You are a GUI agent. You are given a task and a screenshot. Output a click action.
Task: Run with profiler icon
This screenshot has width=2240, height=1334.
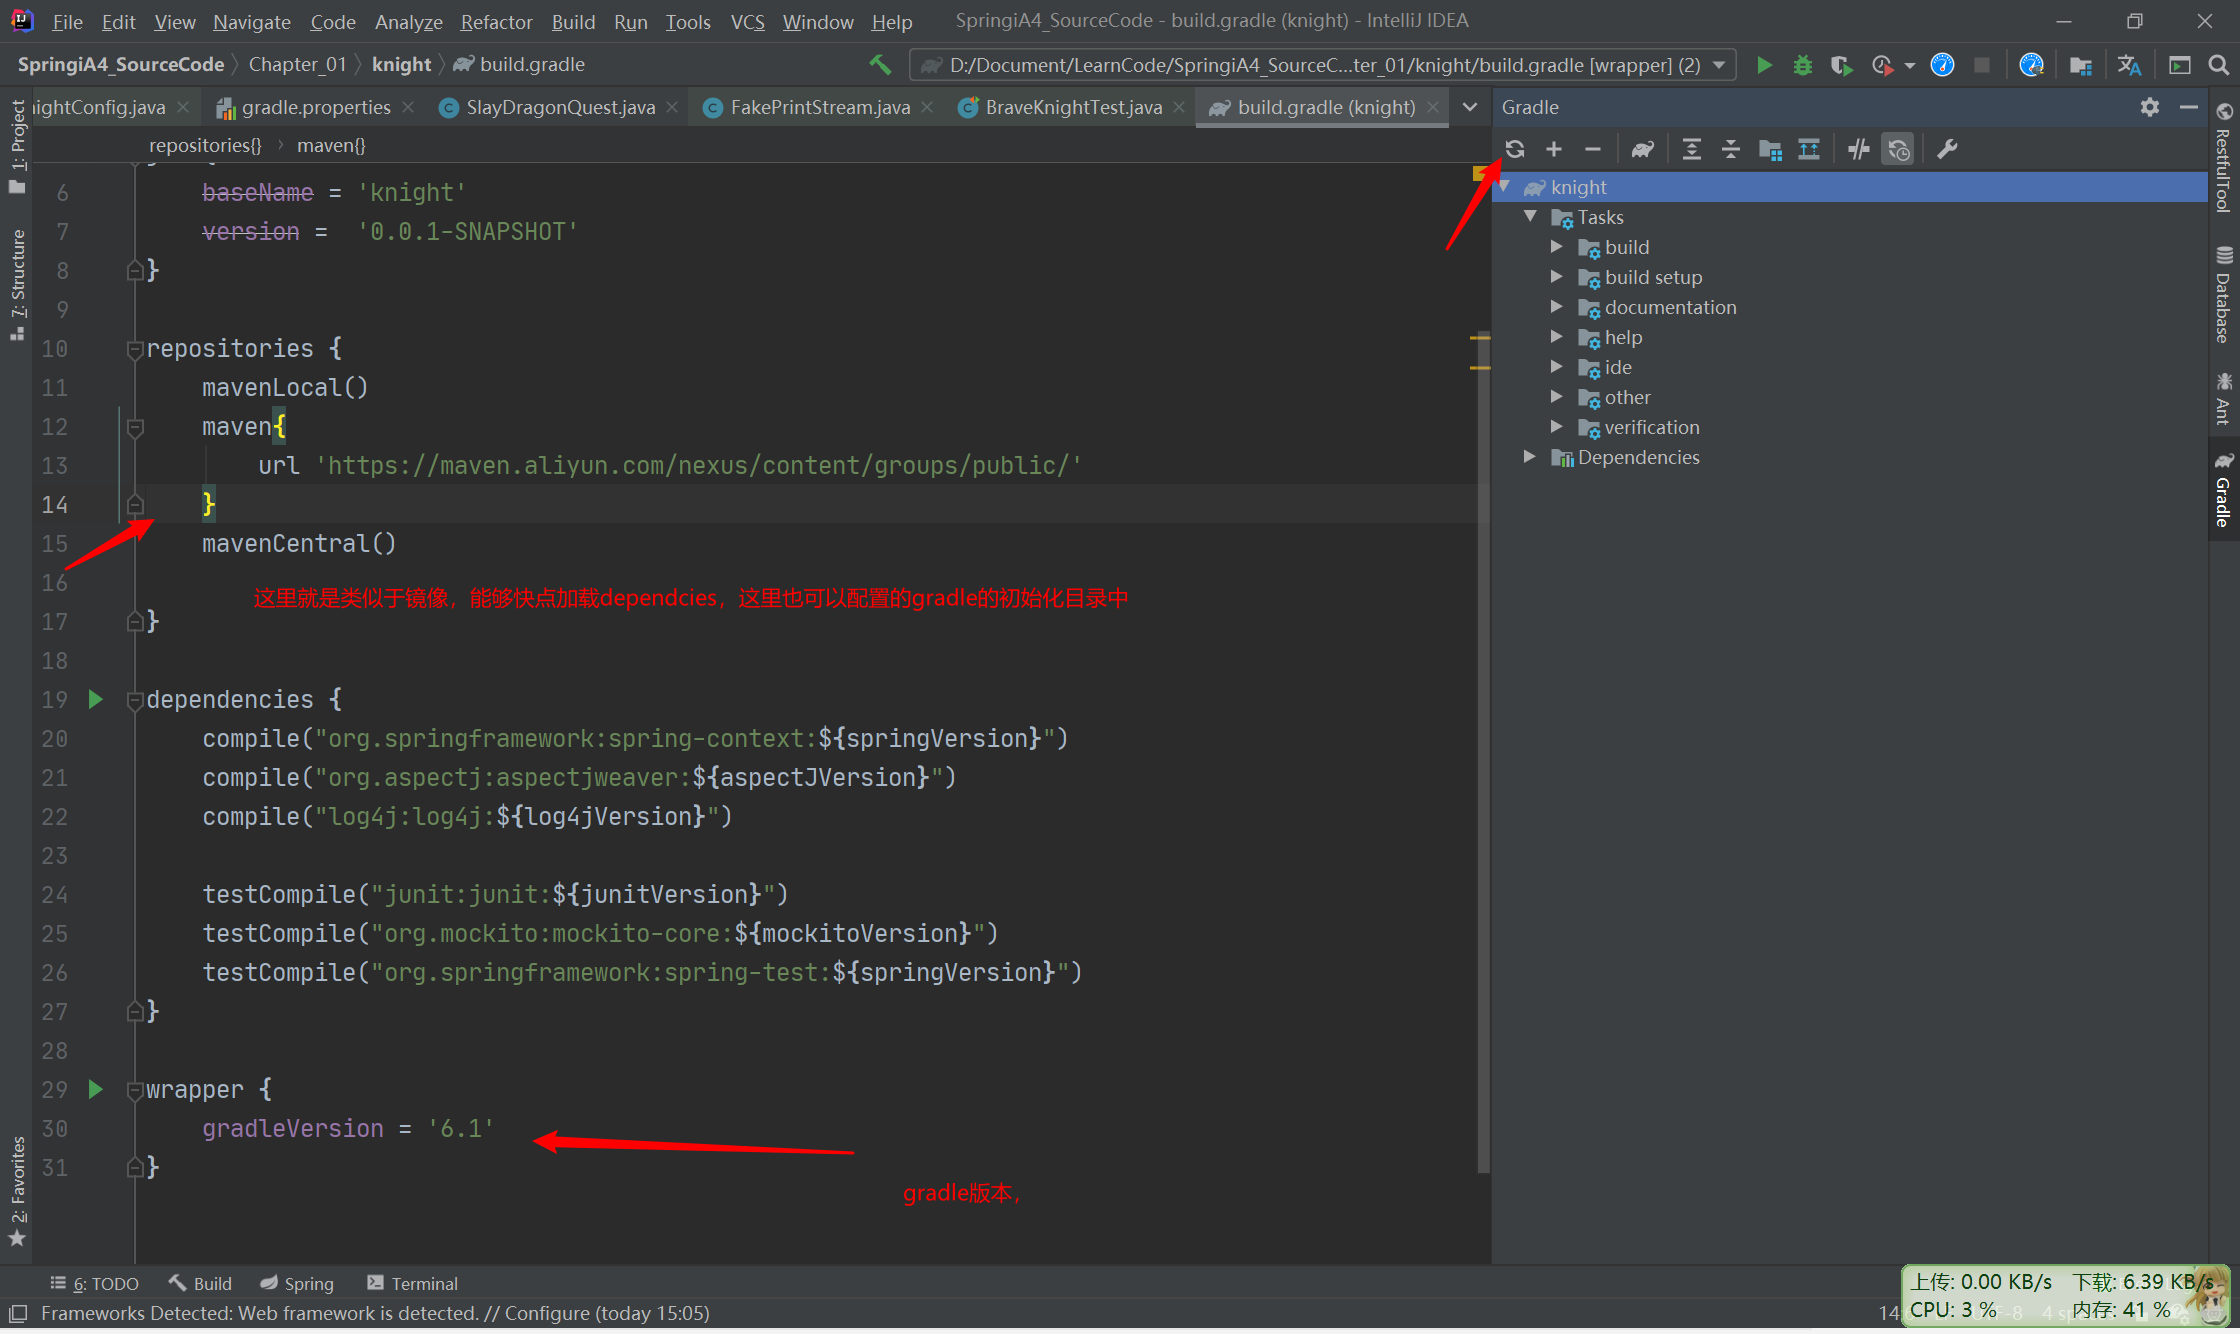[1882, 65]
